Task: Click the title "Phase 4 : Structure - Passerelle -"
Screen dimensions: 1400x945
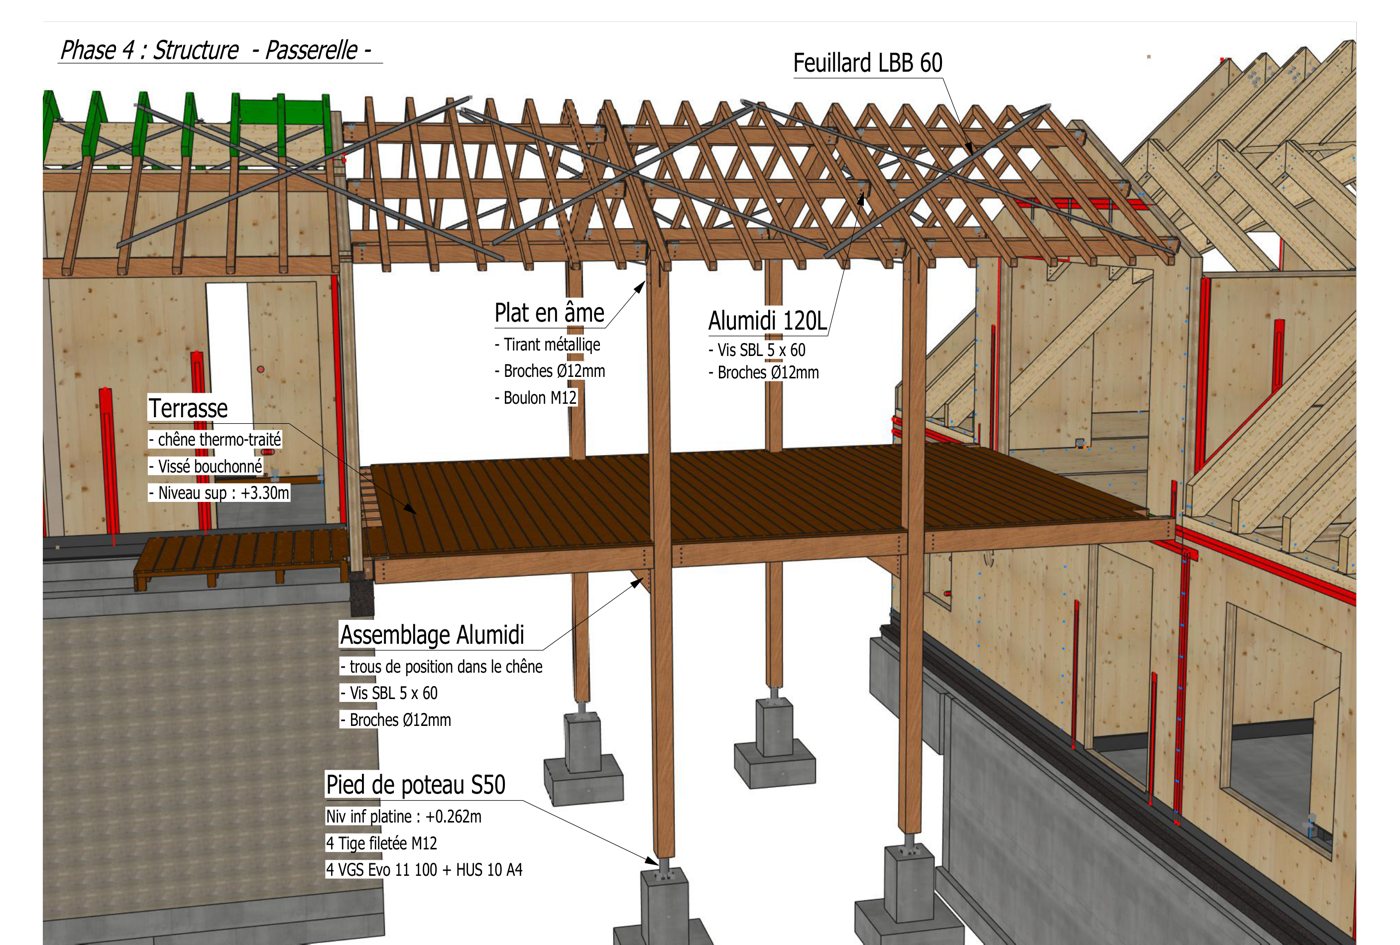Action: tap(216, 50)
